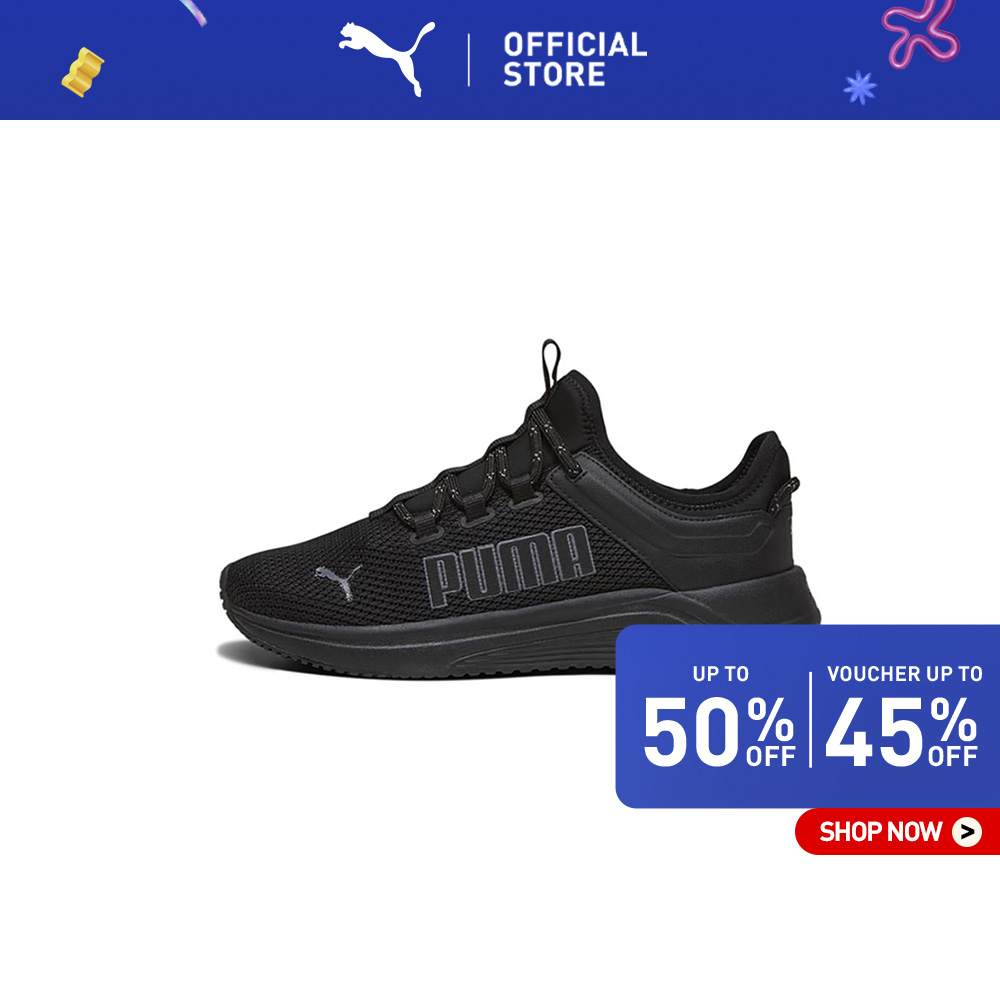Click the heel pull tab of the shoe
The width and height of the screenshot is (1000, 1000).
[x=784, y=495]
